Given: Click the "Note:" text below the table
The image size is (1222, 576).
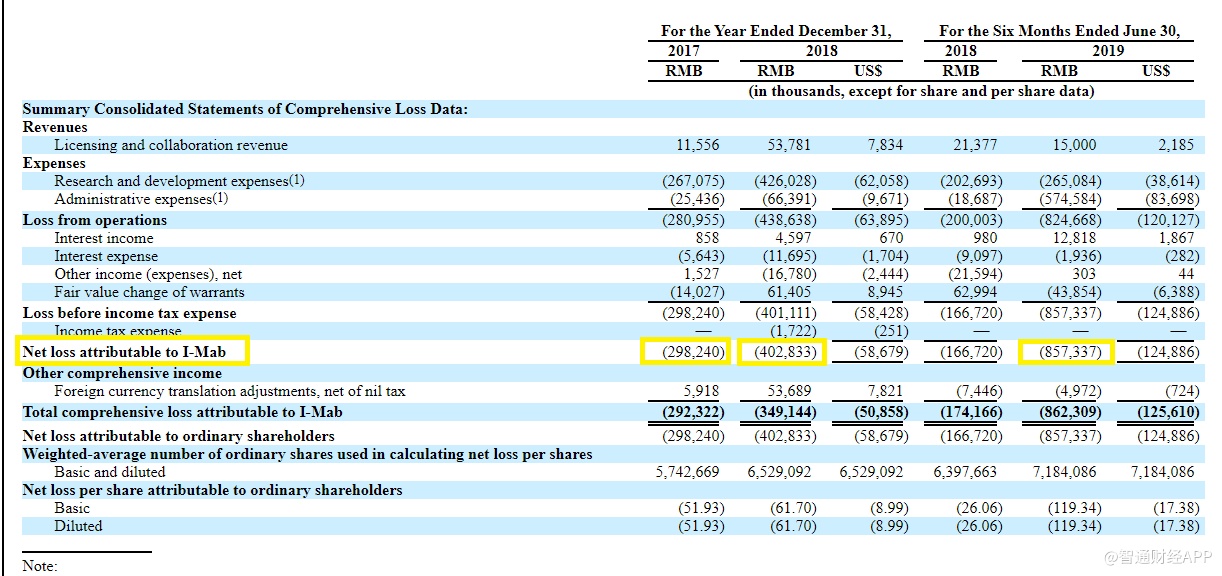Looking at the screenshot, I should click(x=40, y=566).
